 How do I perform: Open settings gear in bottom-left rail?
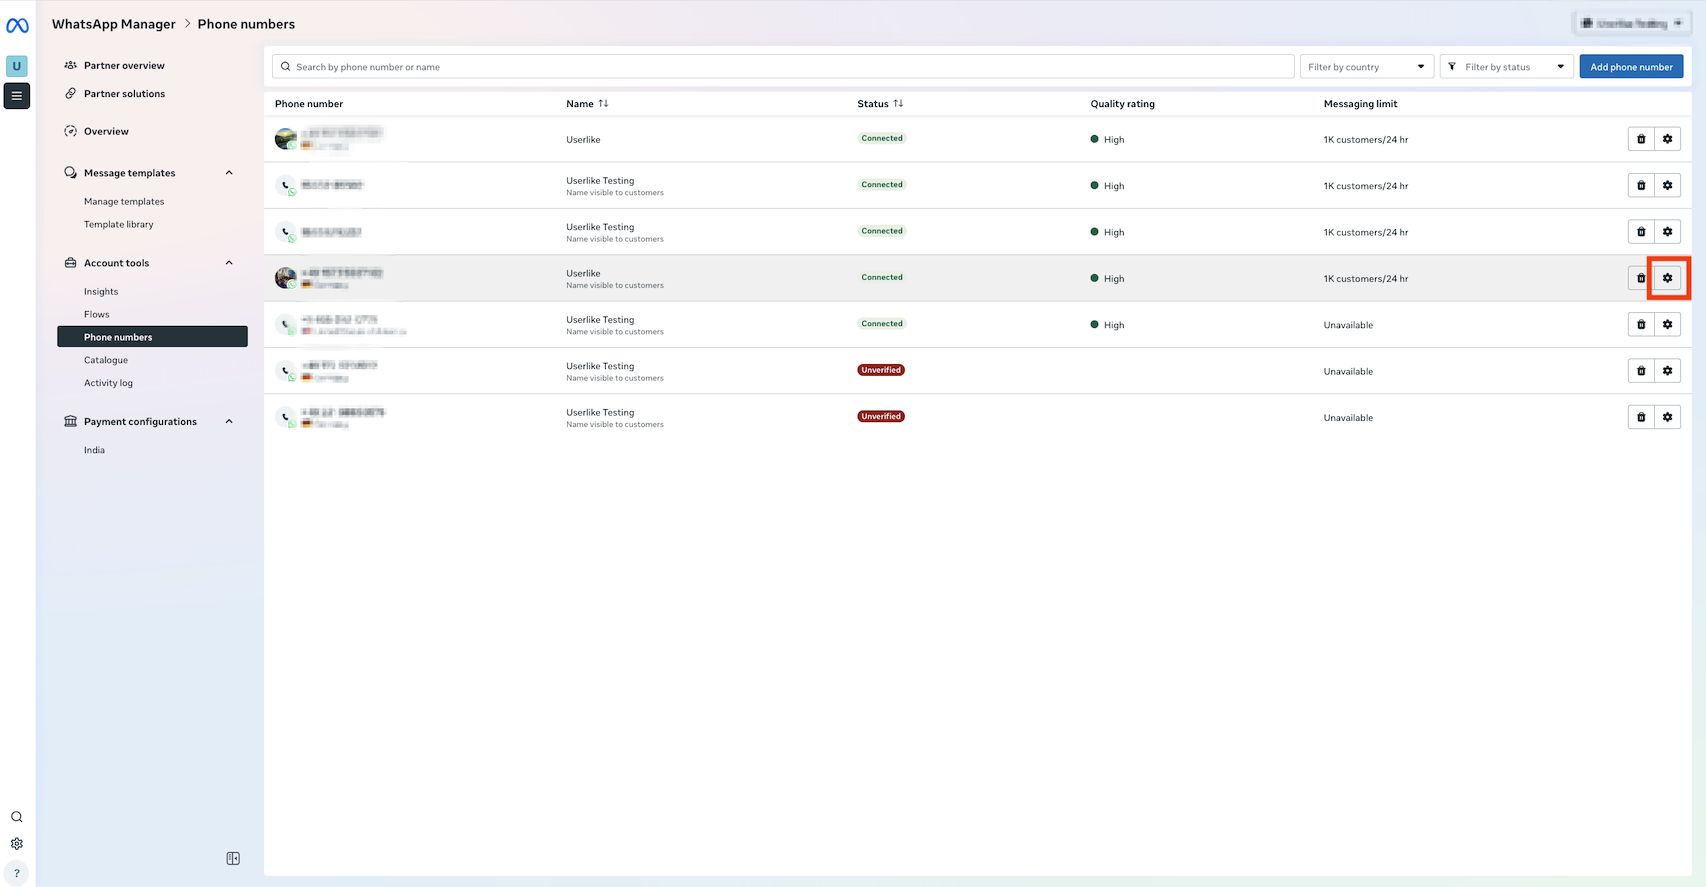pyautogui.click(x=17, y=844)
